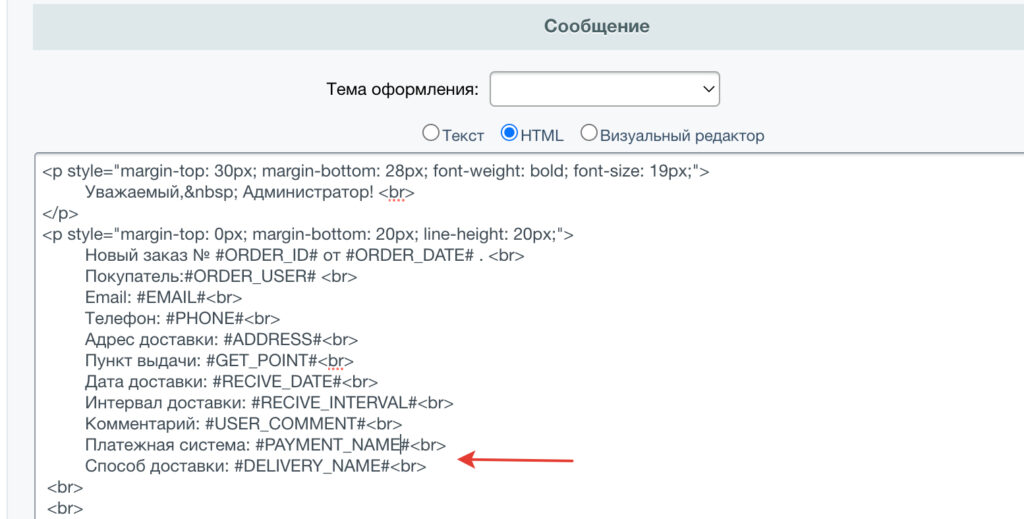The height and width of the screenshot is (519, 1024).
Task: Click the text Новый заказ №
Action: click(x=146, y=255)
